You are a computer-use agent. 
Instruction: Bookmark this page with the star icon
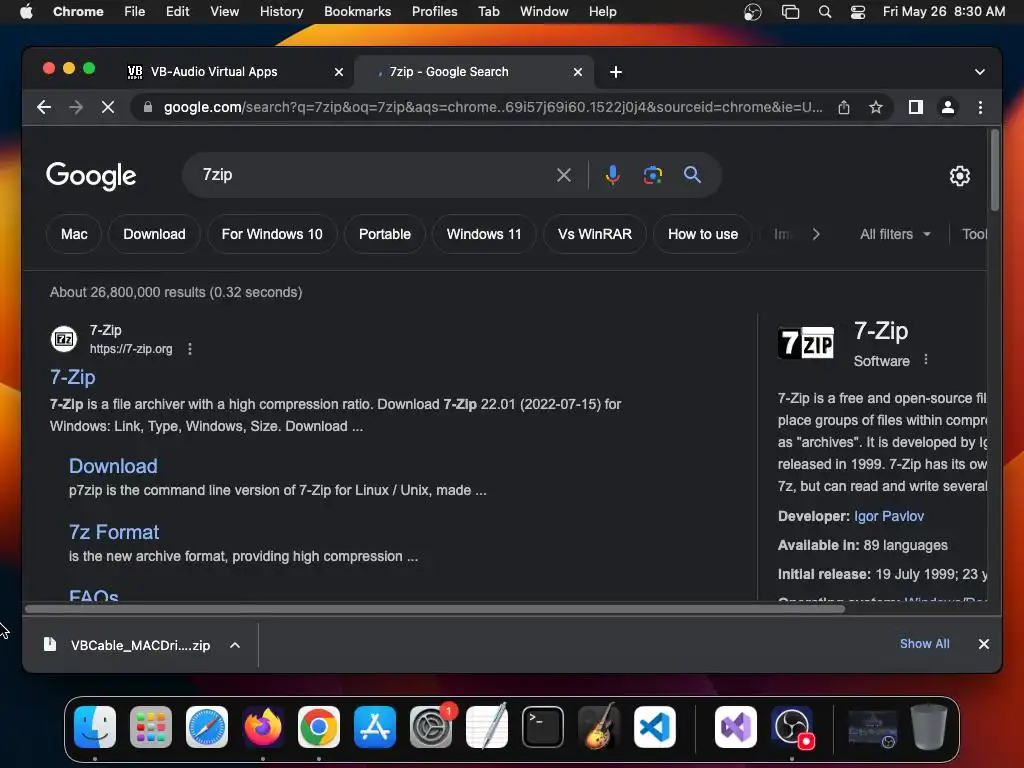[x=876, y=107]
